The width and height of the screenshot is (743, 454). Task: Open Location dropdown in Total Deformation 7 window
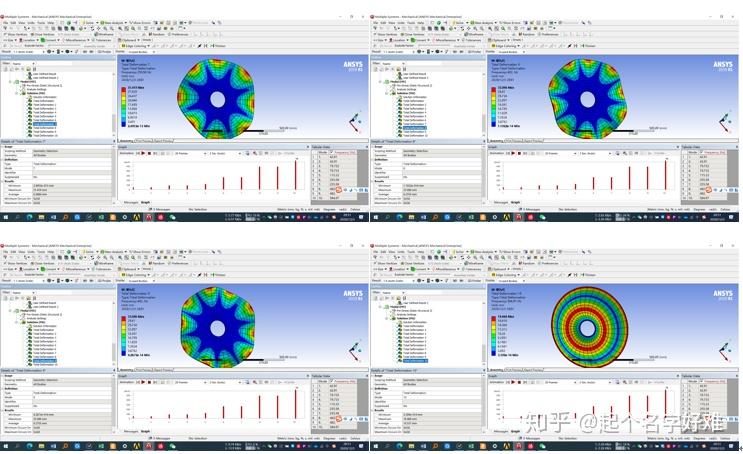(x=28, y=40)
